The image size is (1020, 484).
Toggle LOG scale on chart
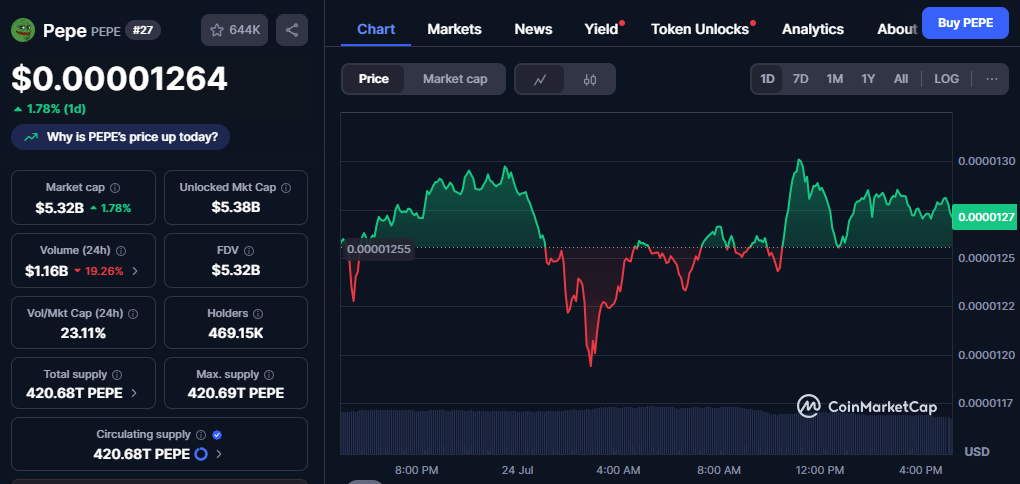pos(946,79)
